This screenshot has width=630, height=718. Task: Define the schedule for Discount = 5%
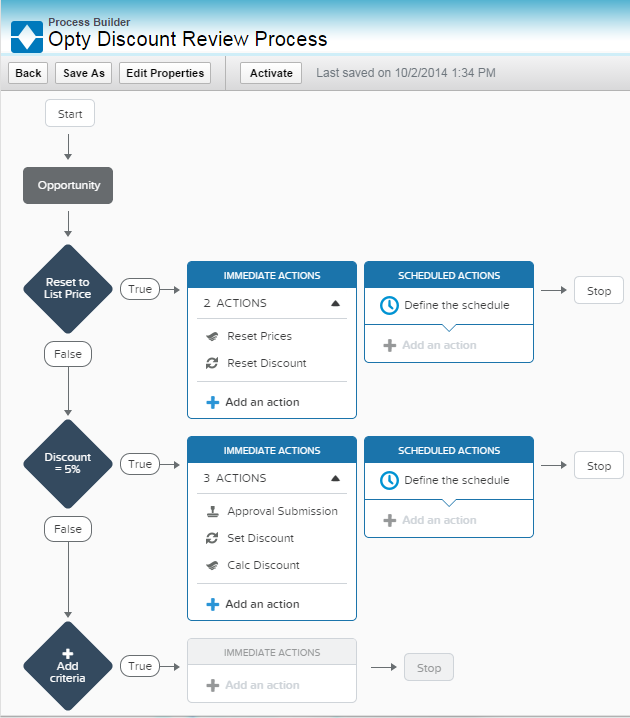click(456, 480)
